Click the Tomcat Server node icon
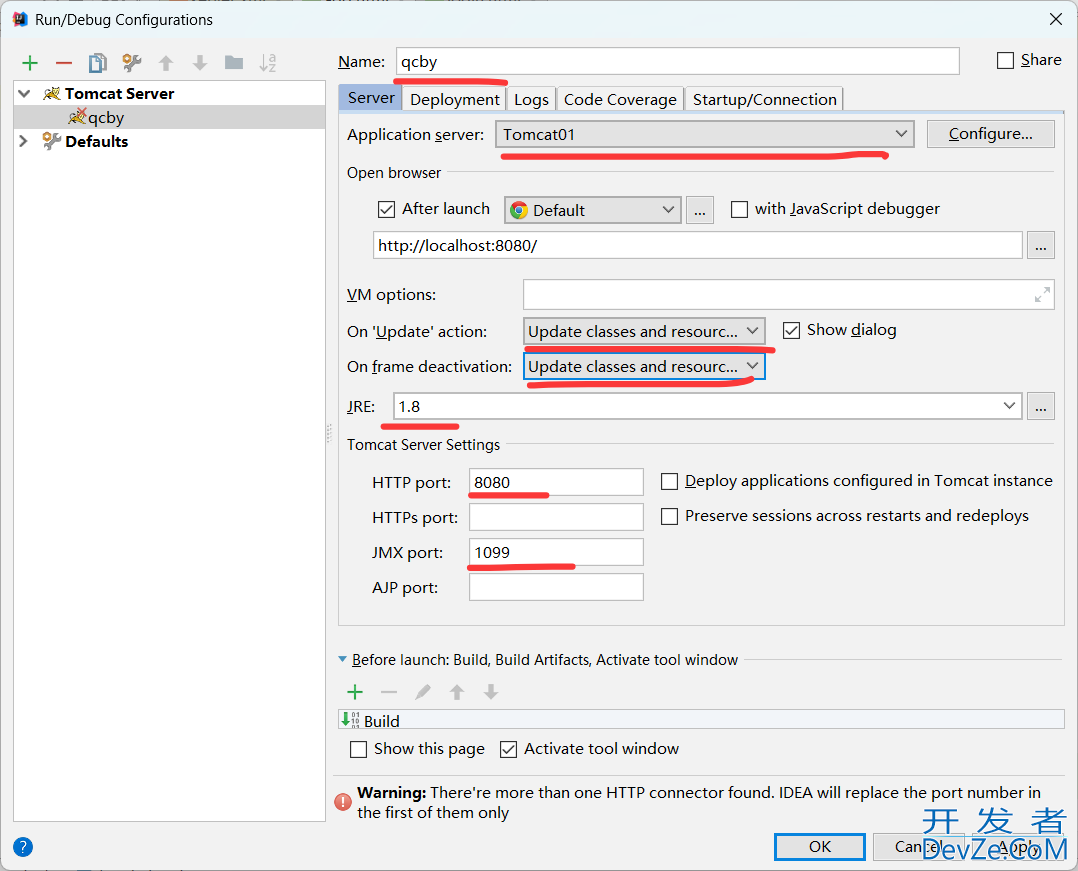This screenshot has width=1078, height=871. click(x=52, y=93)
